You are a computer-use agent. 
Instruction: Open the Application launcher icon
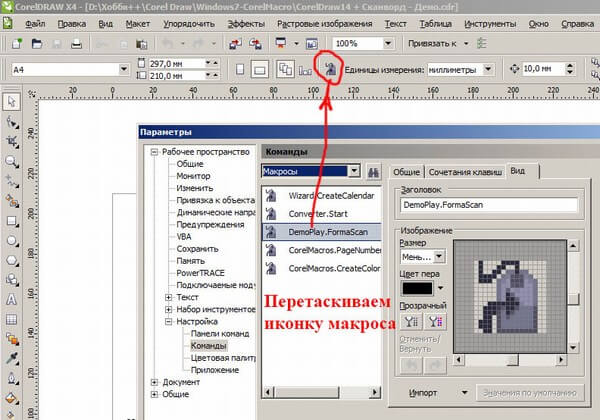pyautogui.click(x=281, y=43)
